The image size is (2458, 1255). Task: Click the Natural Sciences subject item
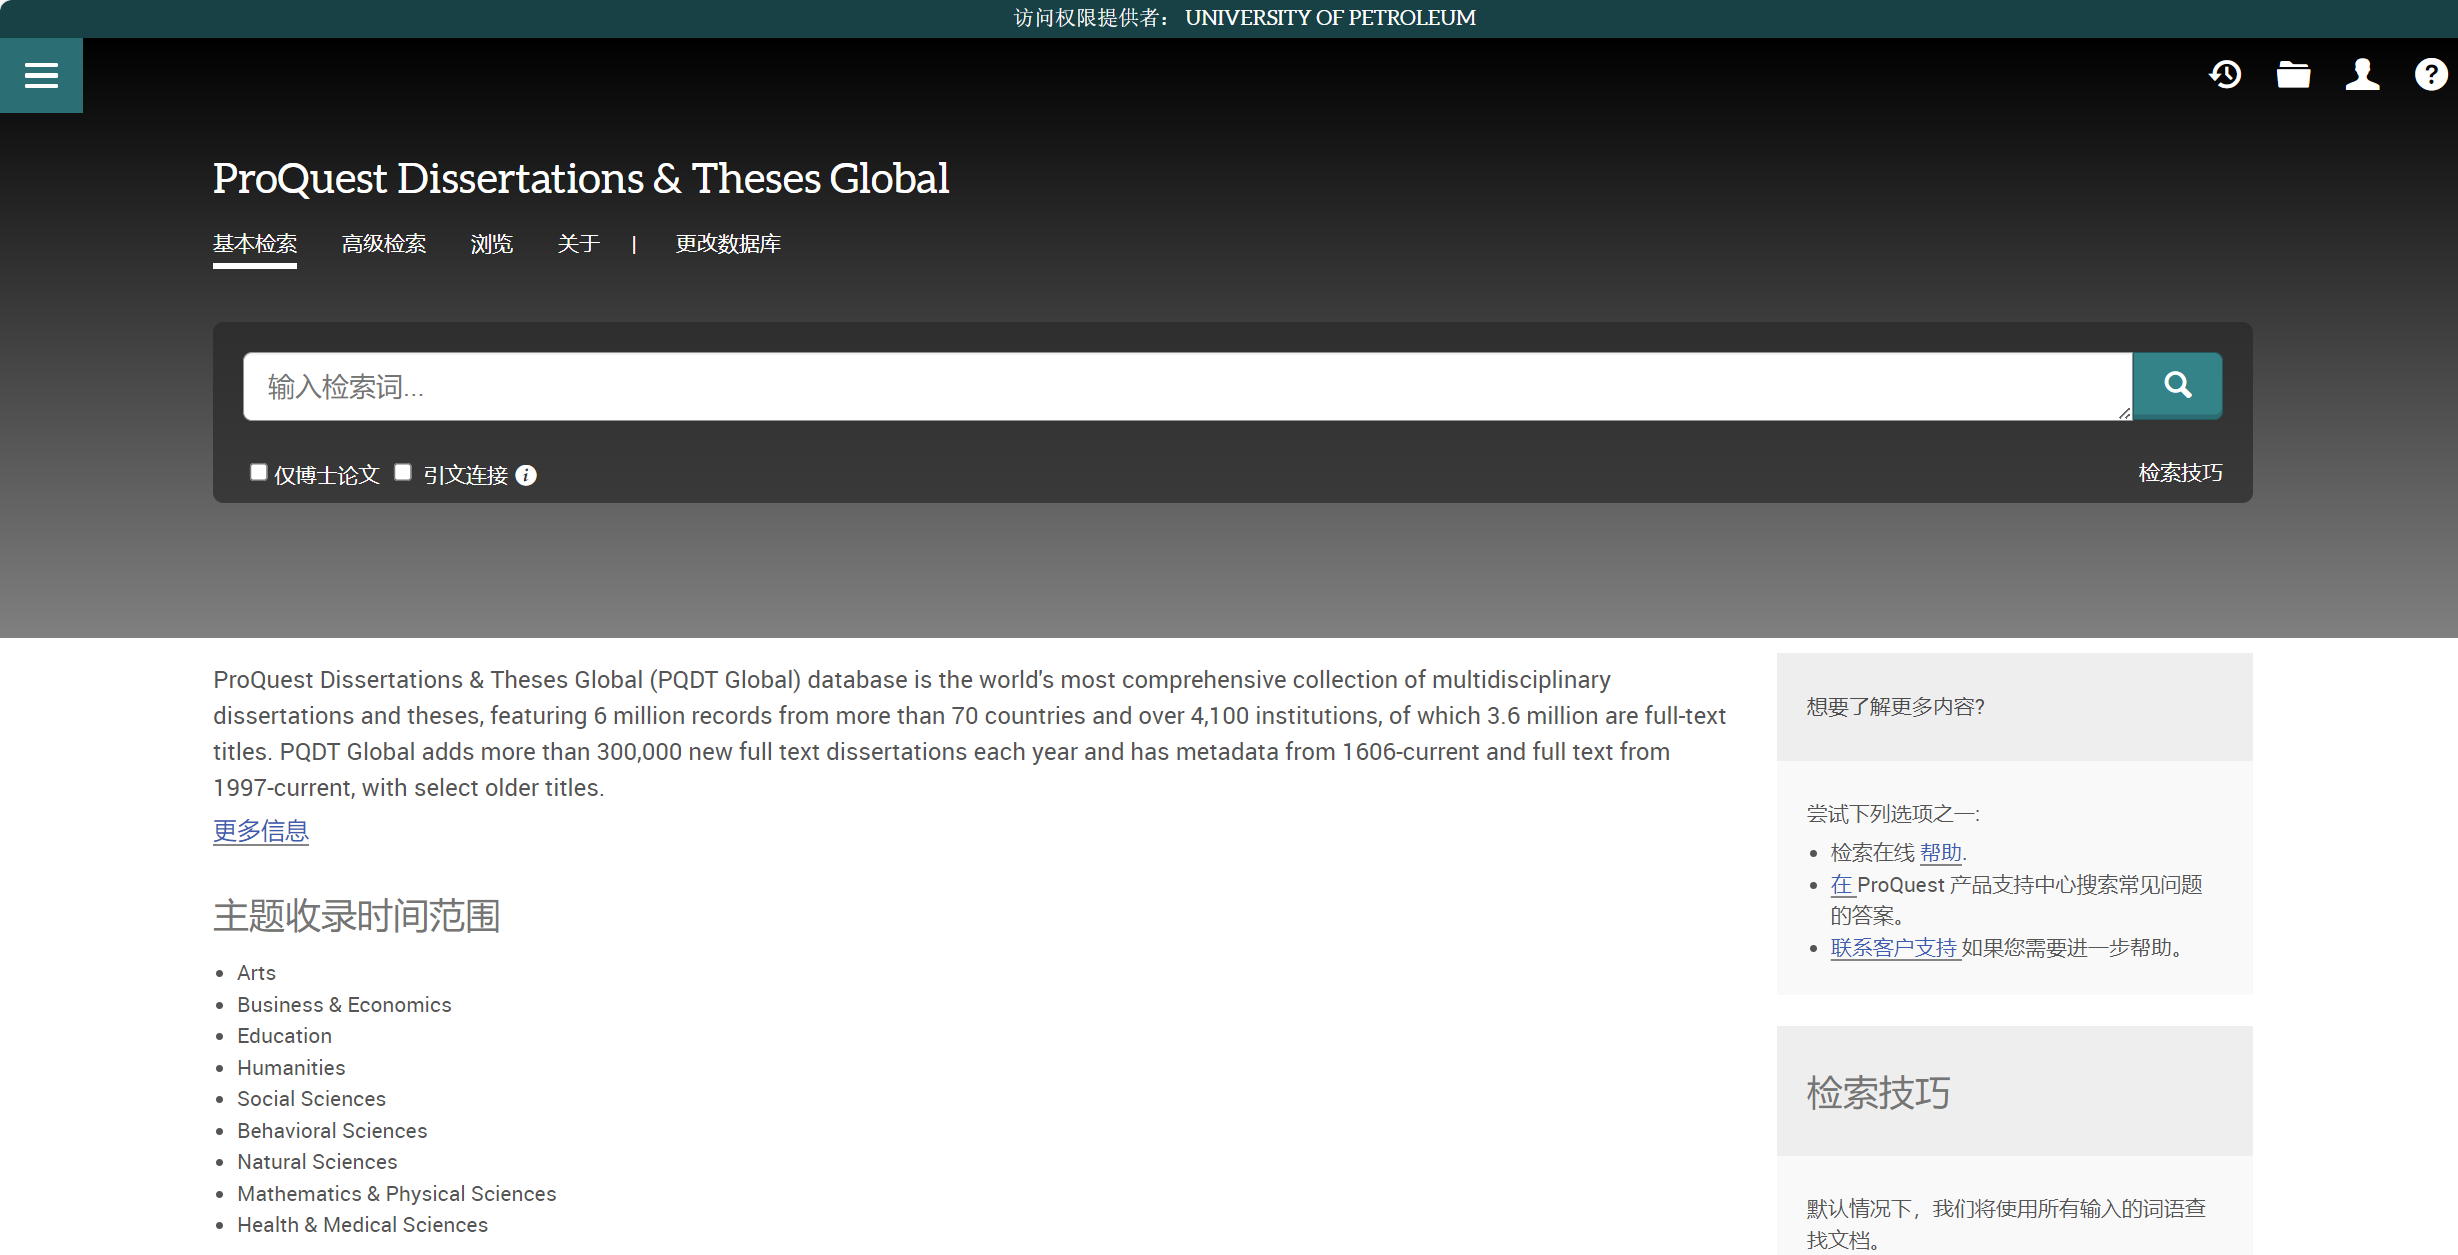tap(317, 1162)
